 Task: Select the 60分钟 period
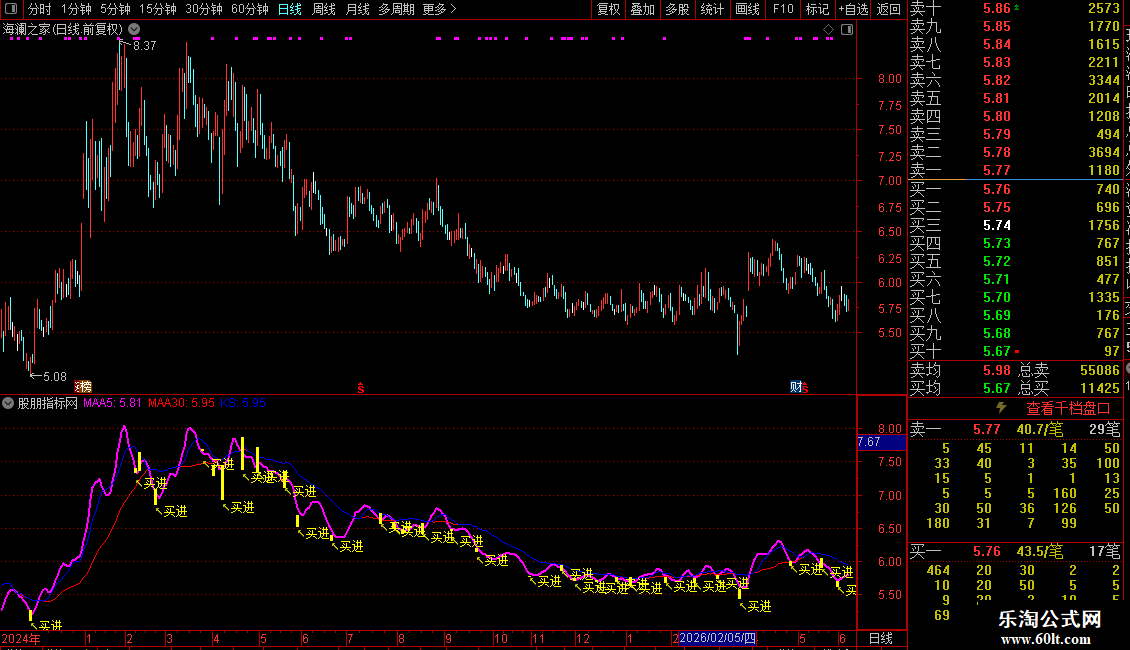249,9
